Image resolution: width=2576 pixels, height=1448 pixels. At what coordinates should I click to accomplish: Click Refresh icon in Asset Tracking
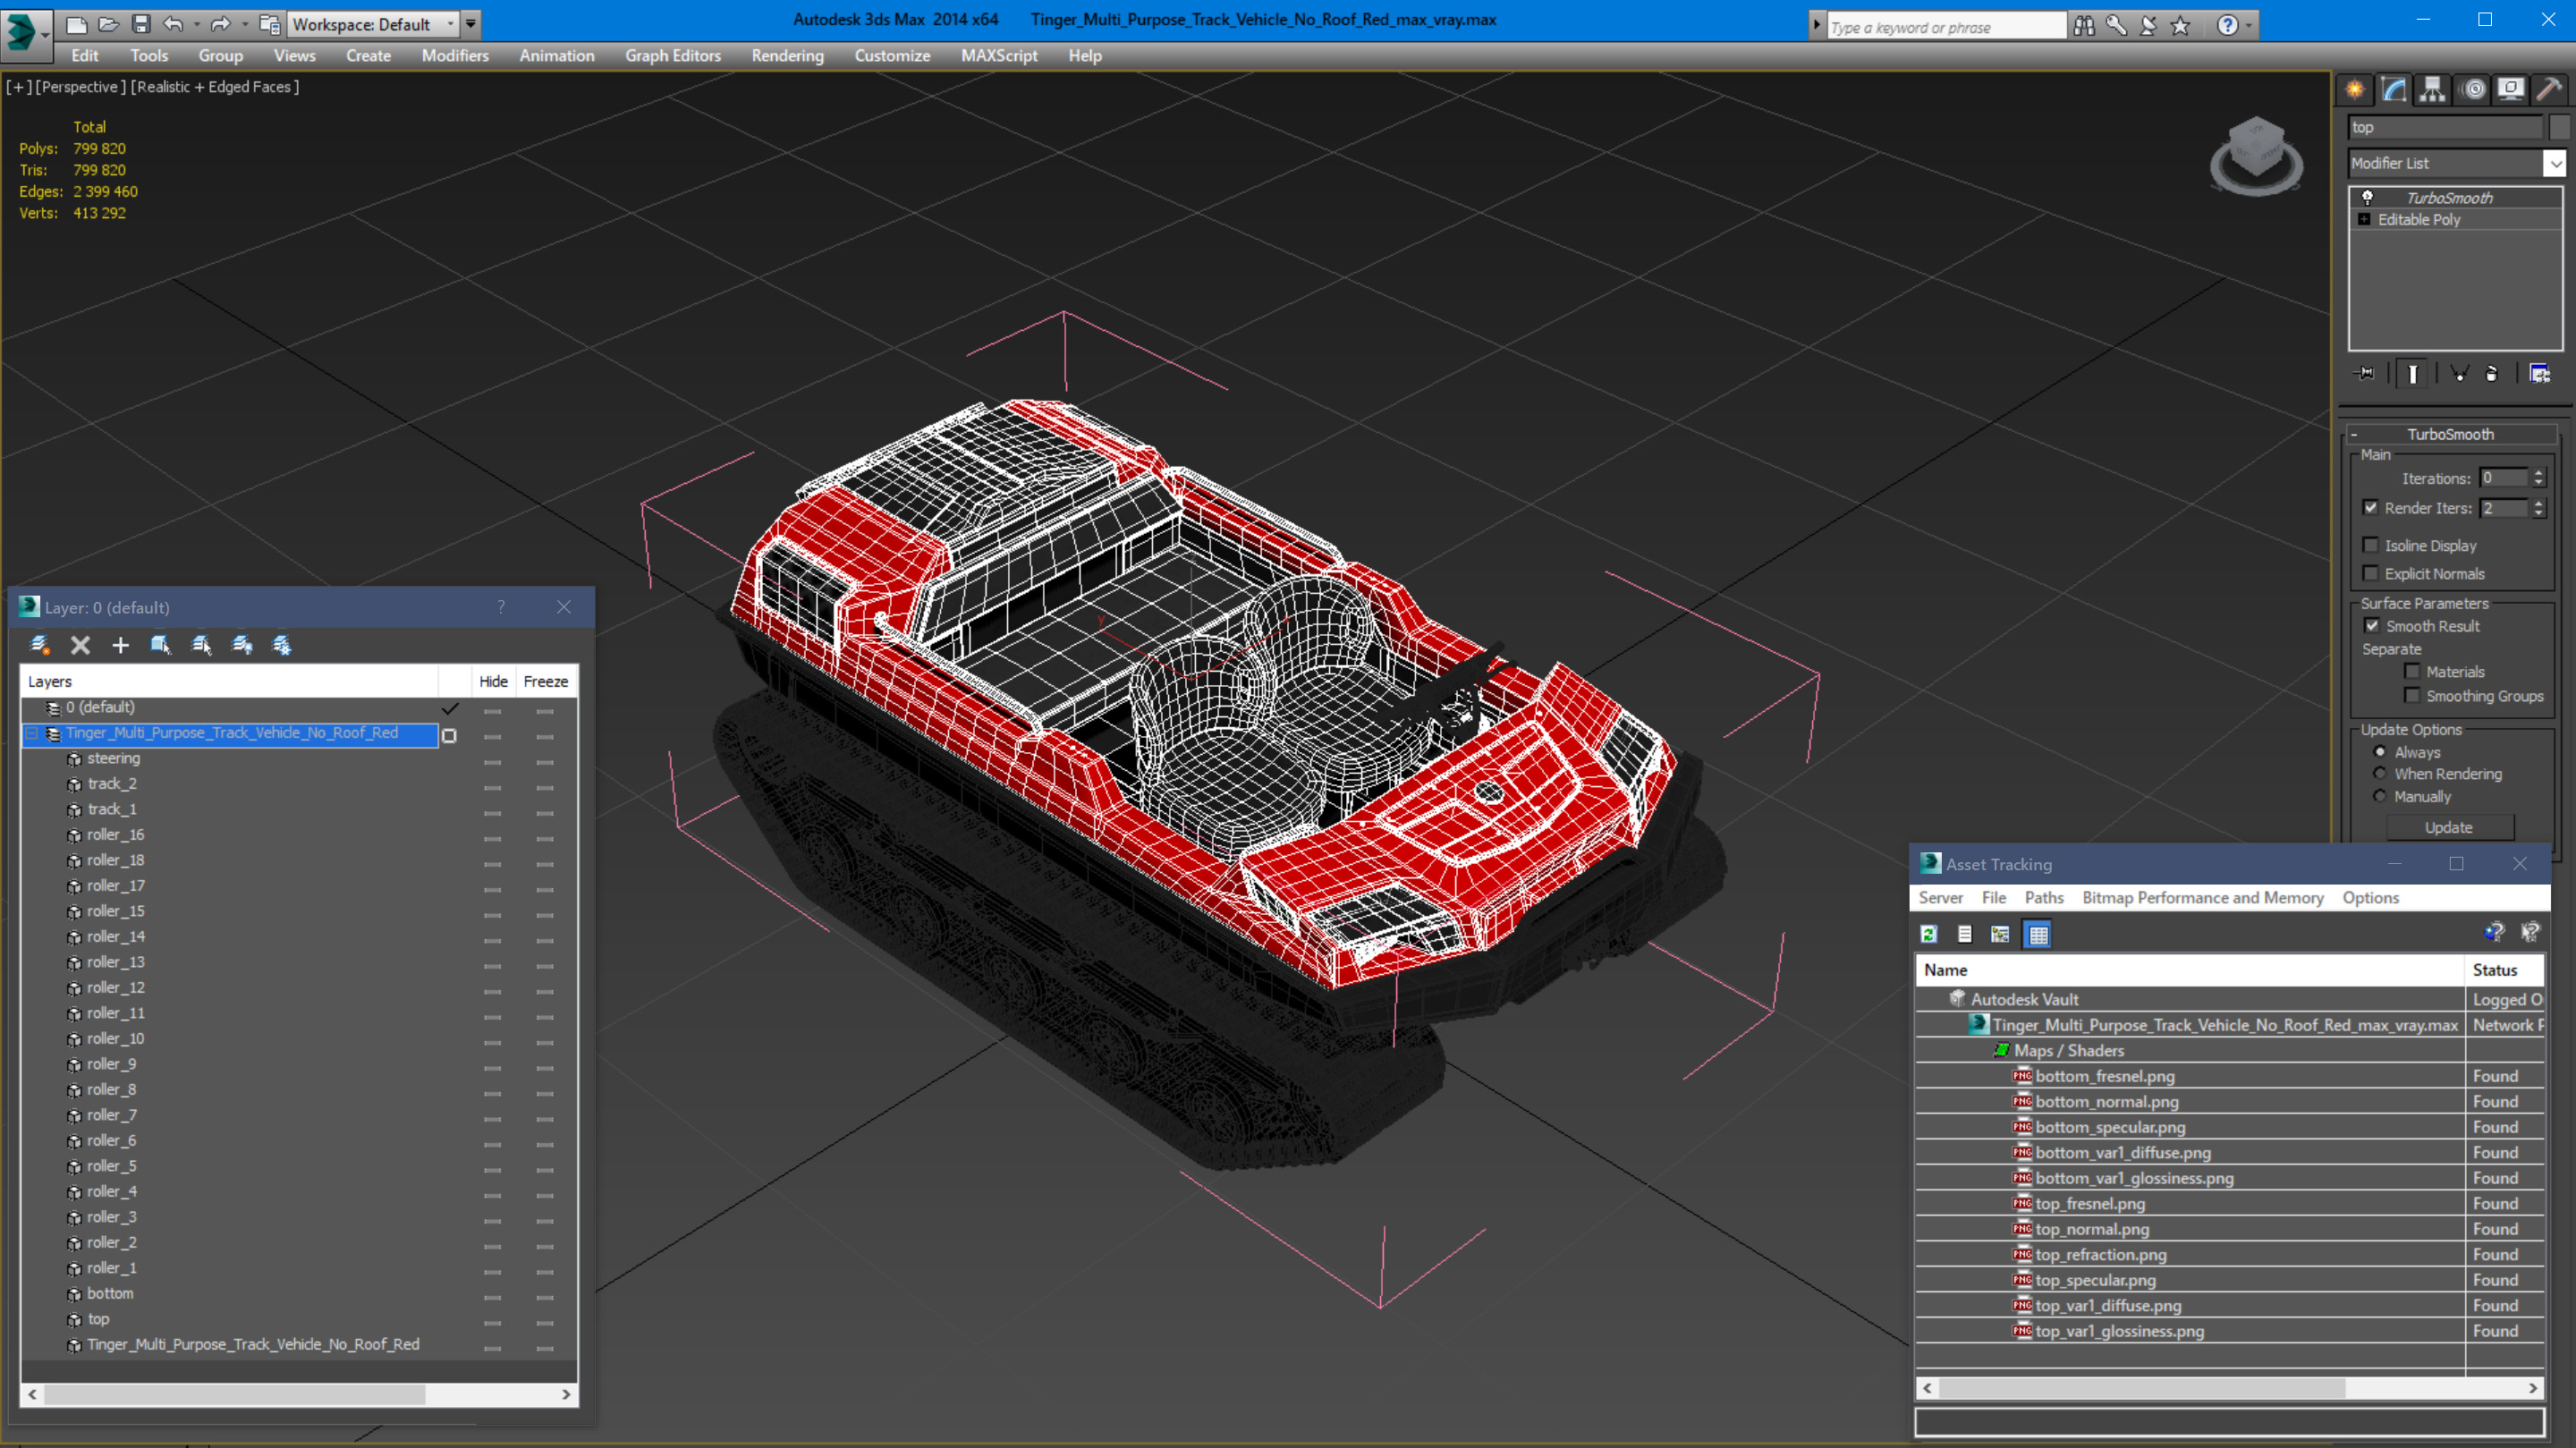coord(1929,934)
